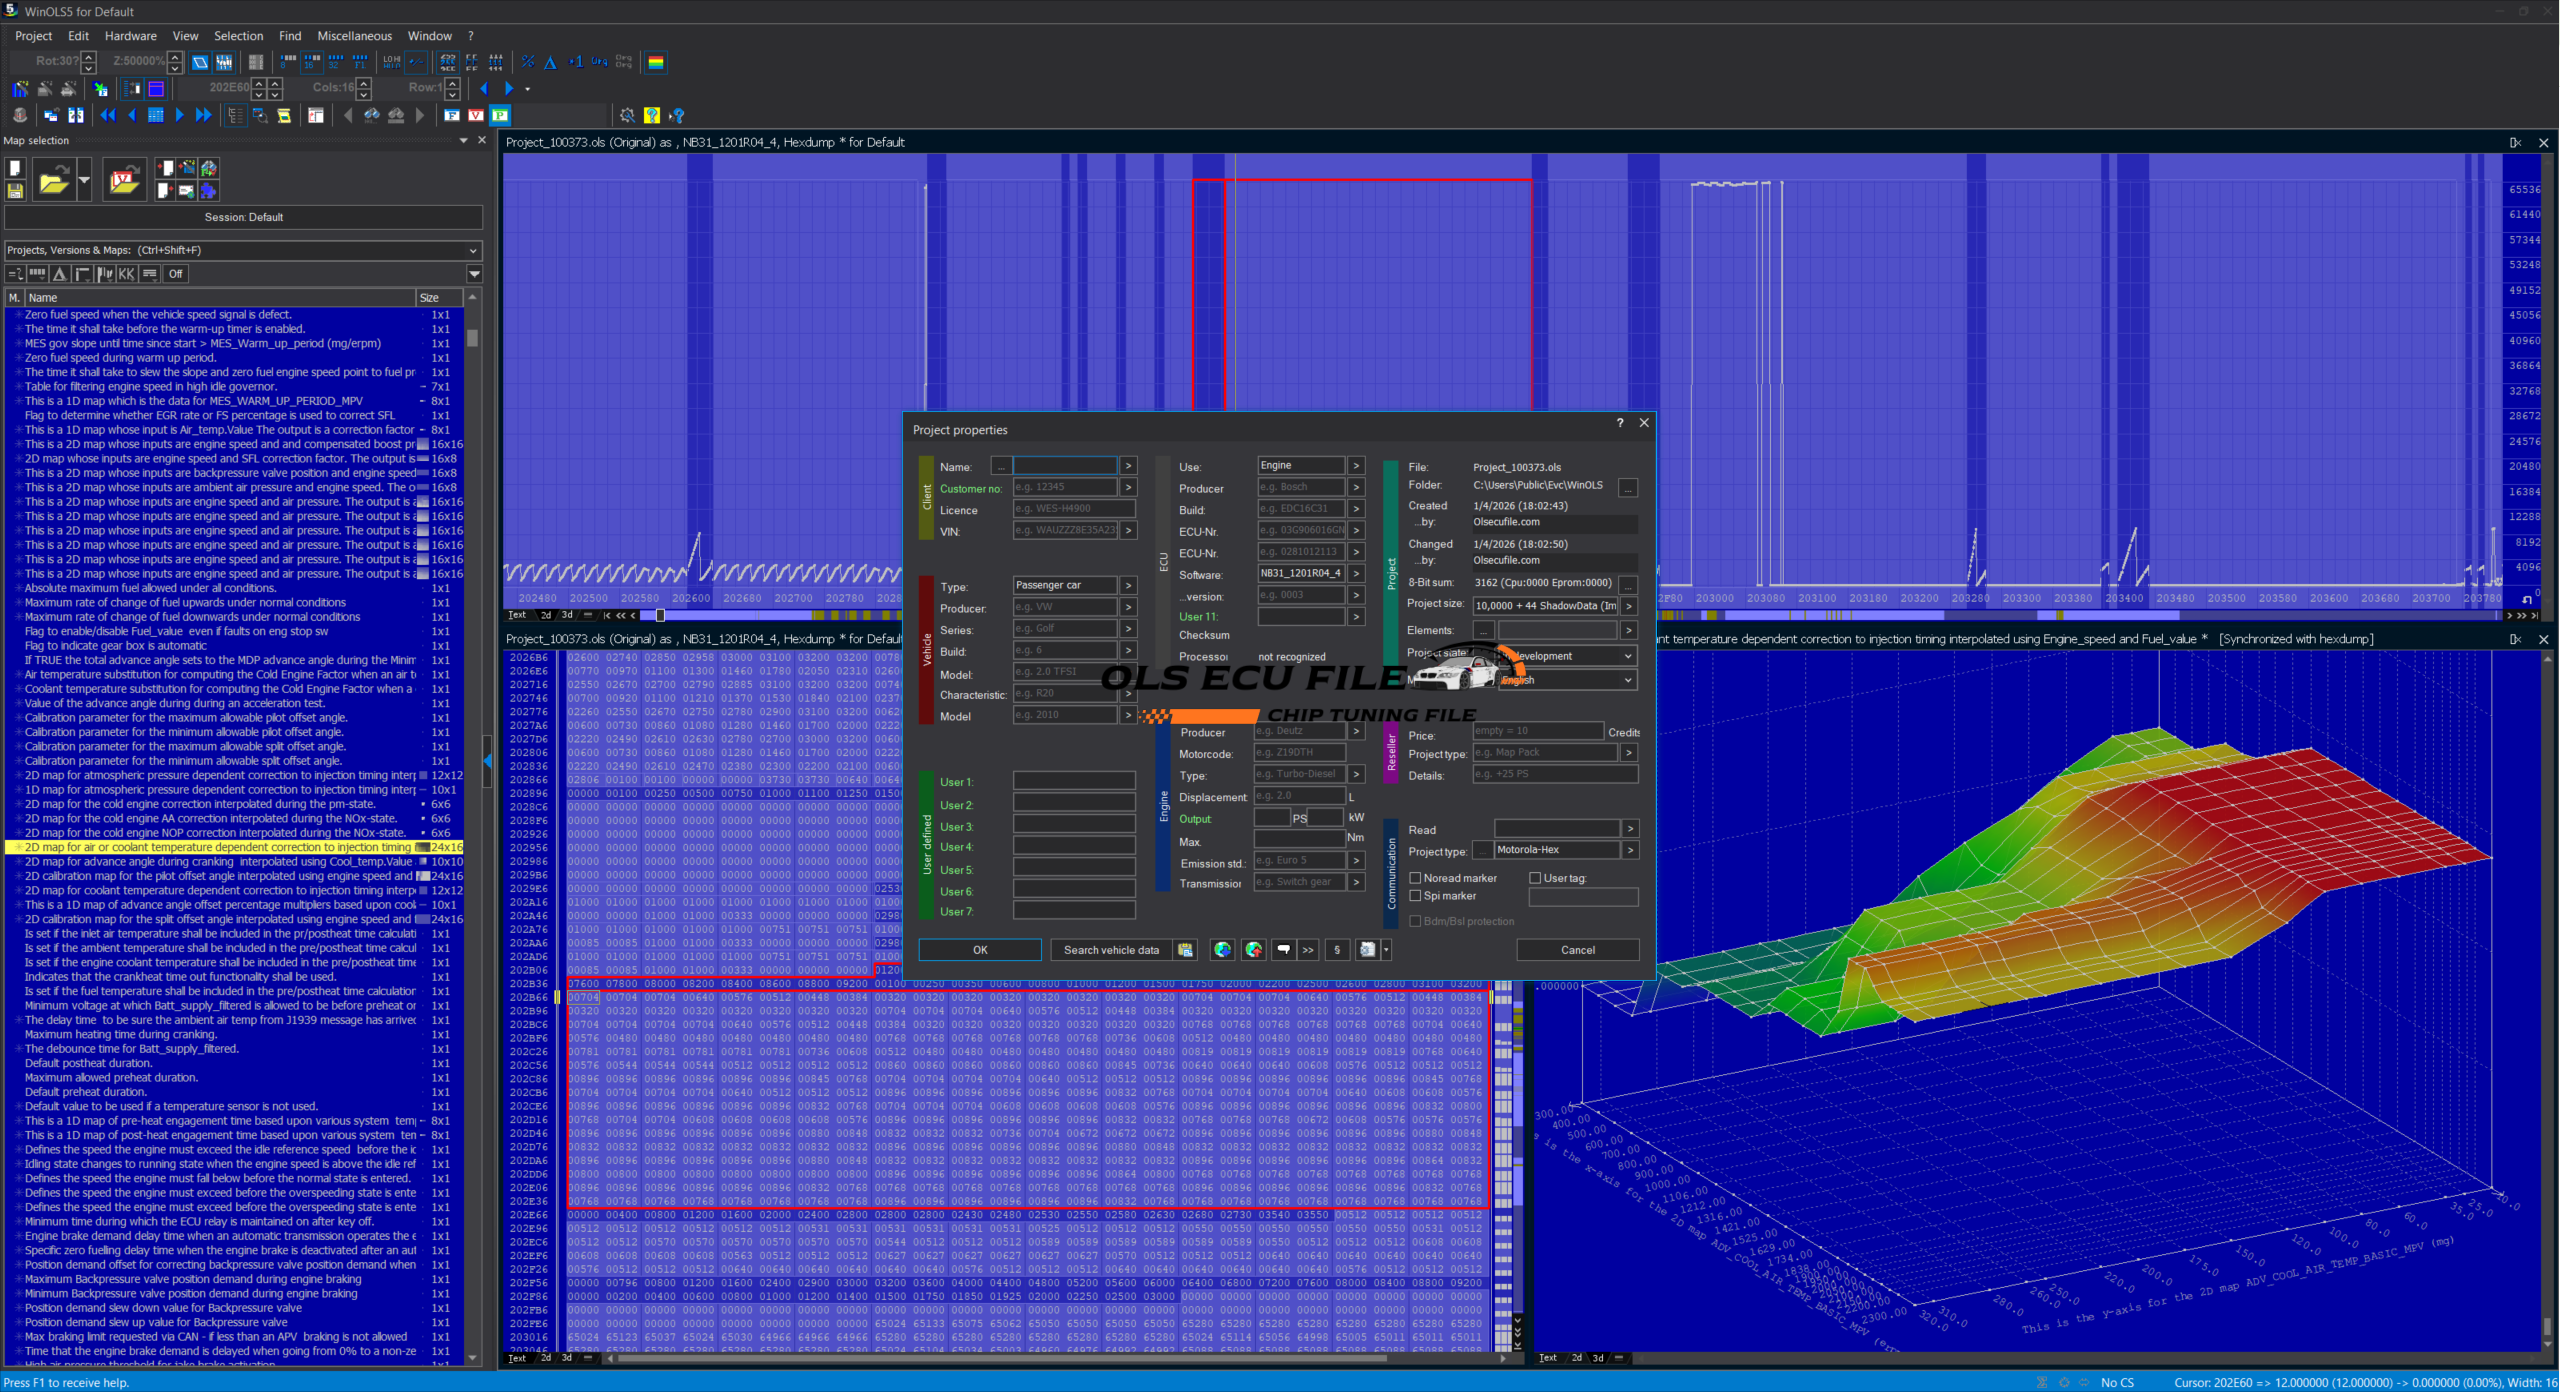
Task: Click the yellow question mark help icon
Action: [652, 115]
